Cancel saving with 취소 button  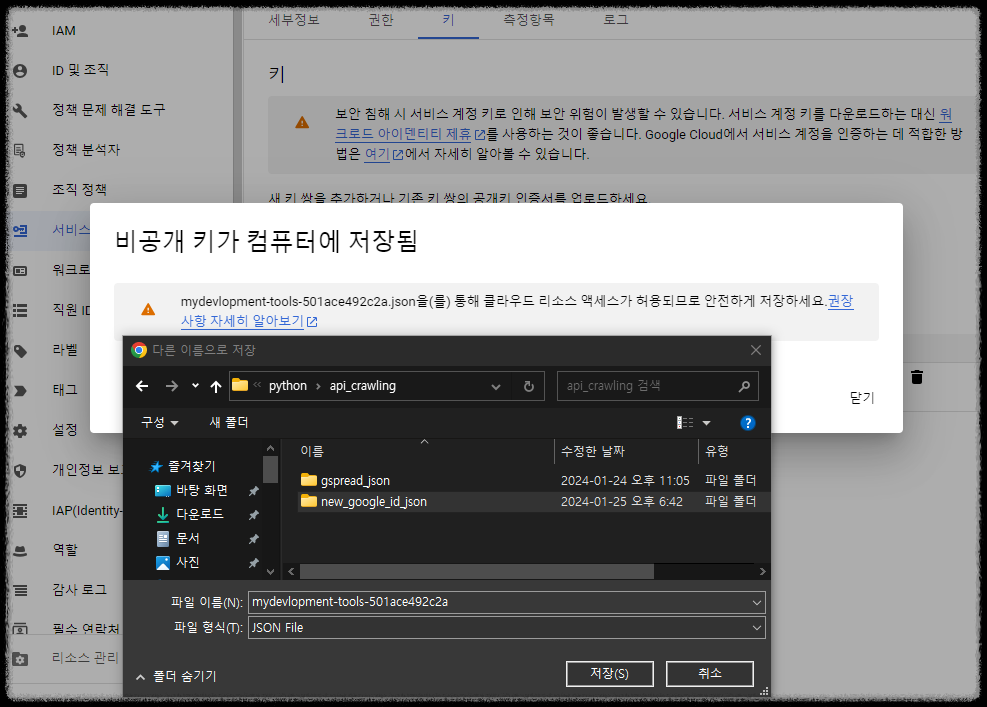pos(709,674)
